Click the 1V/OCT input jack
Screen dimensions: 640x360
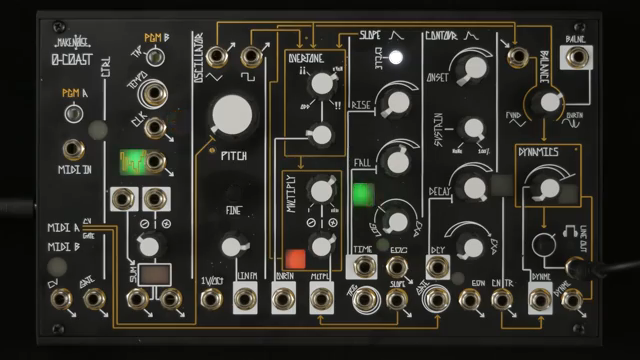pyautogui.click(x=211, y=299)
